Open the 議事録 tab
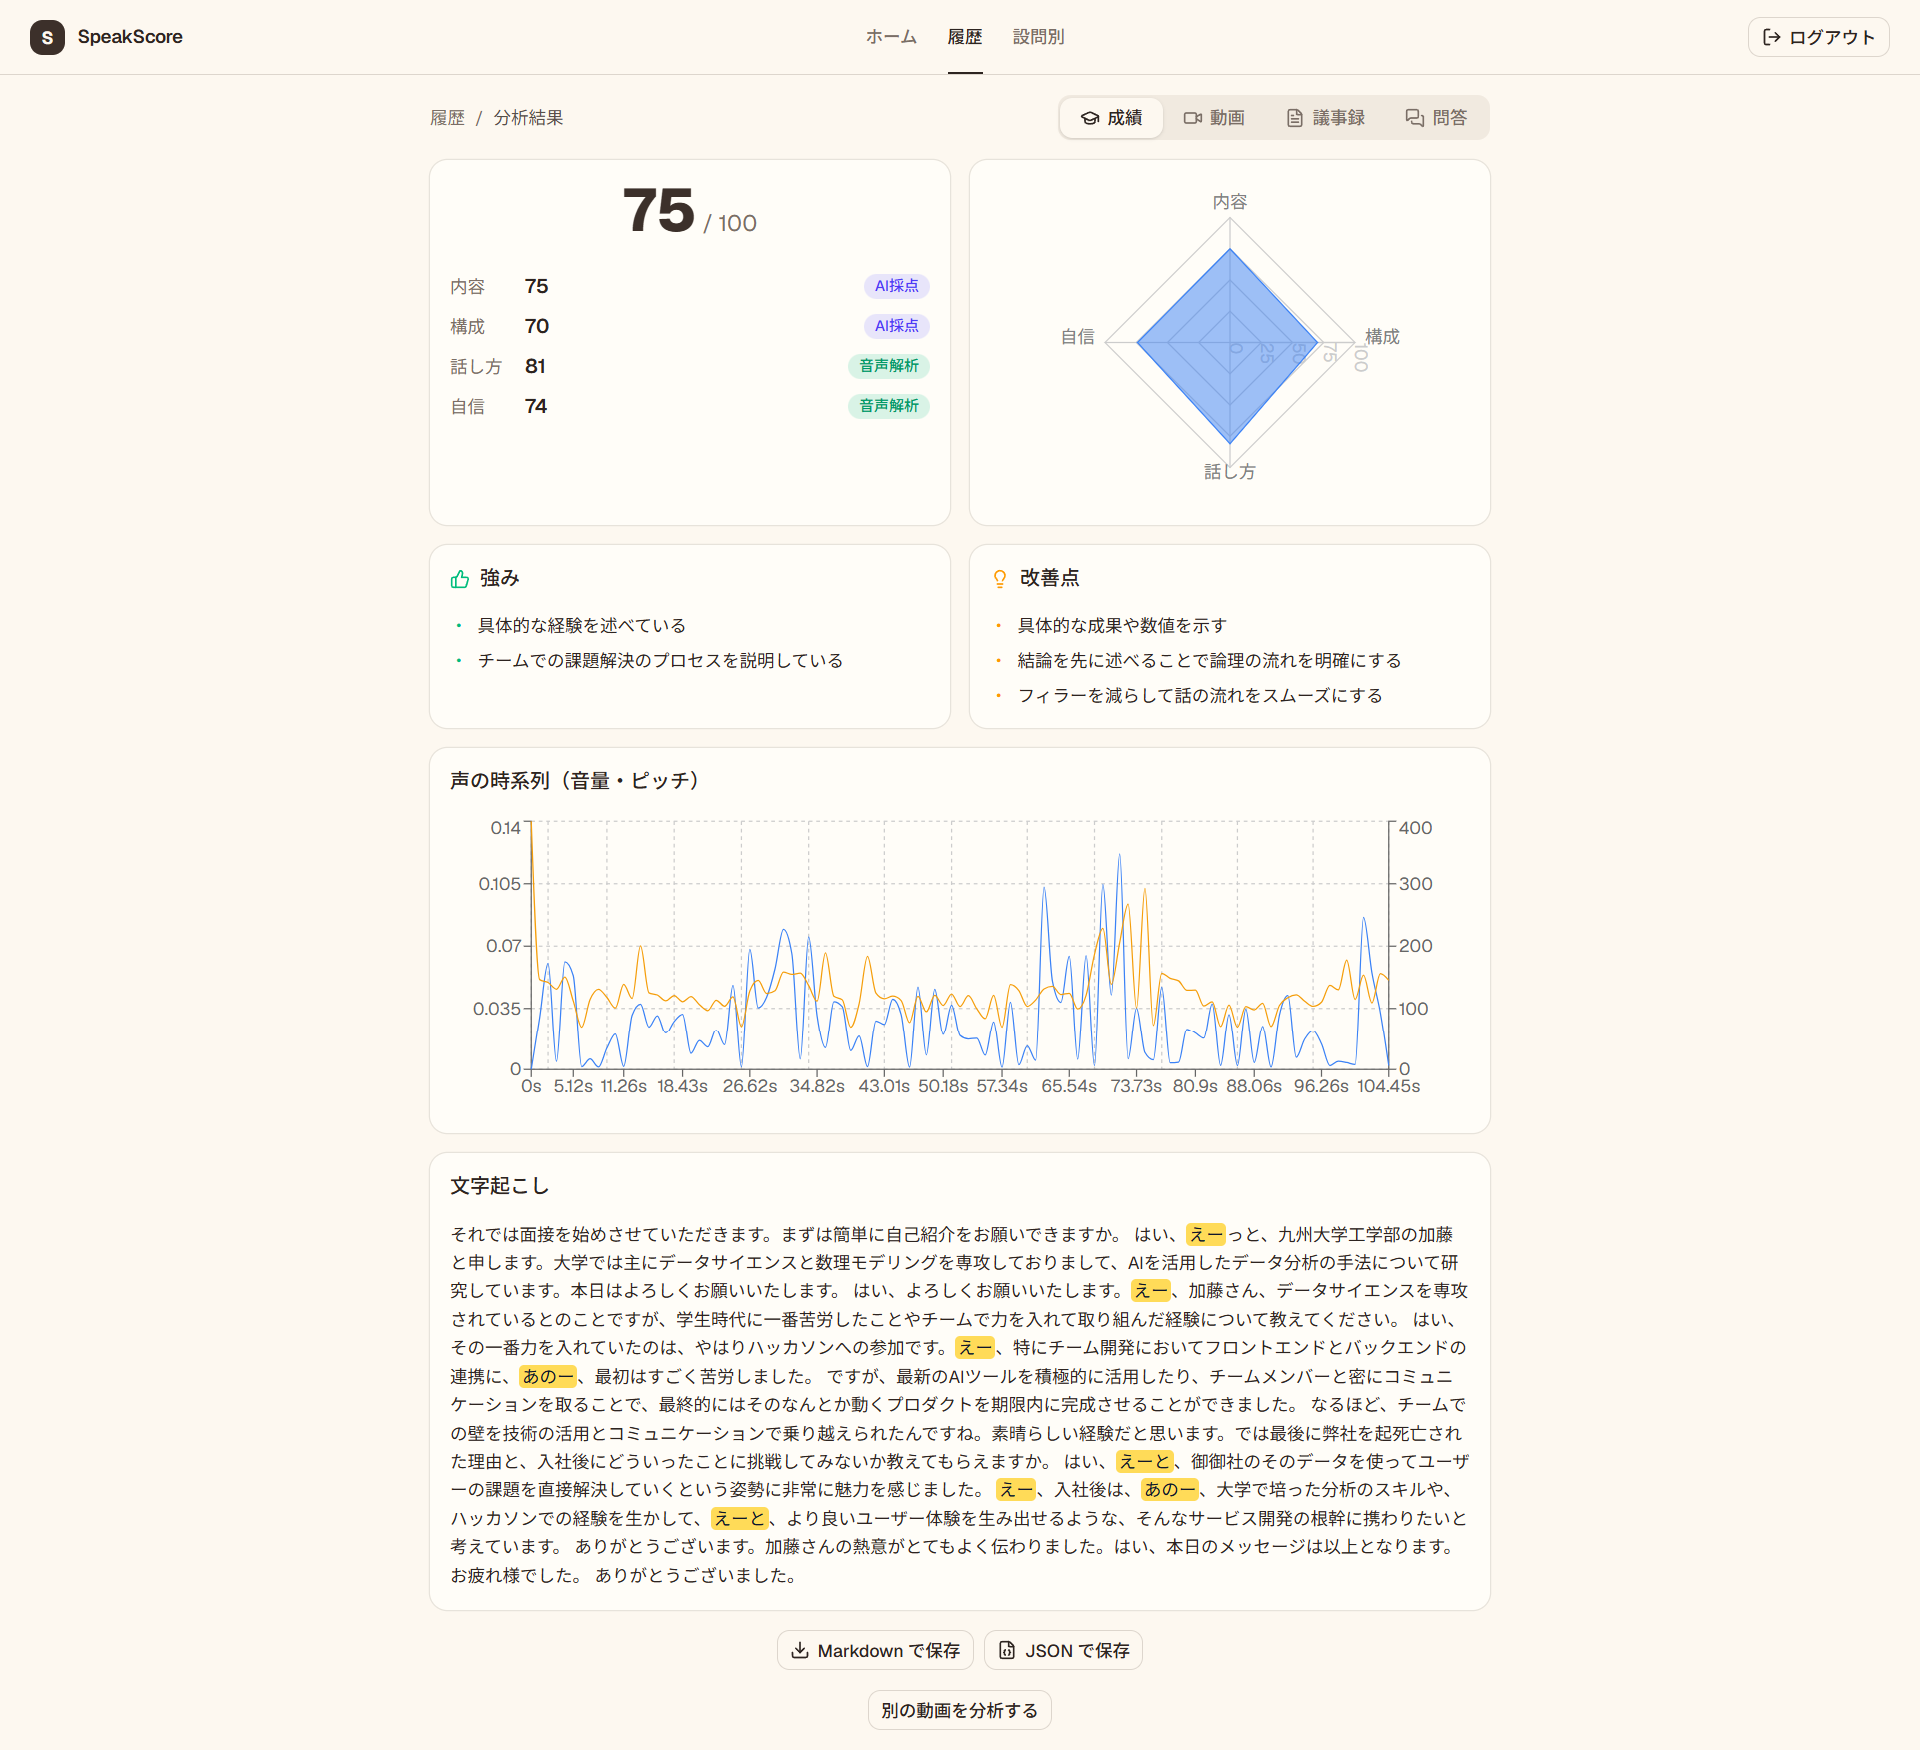This screenshot has width=1920, height=1751. click(1325, 118)
